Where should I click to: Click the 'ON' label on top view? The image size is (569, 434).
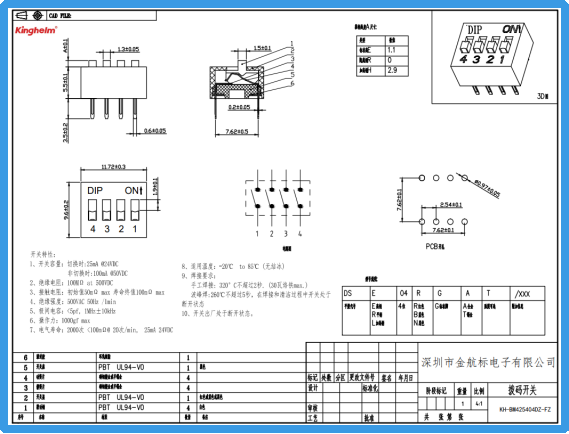click(x=133, y=191)
